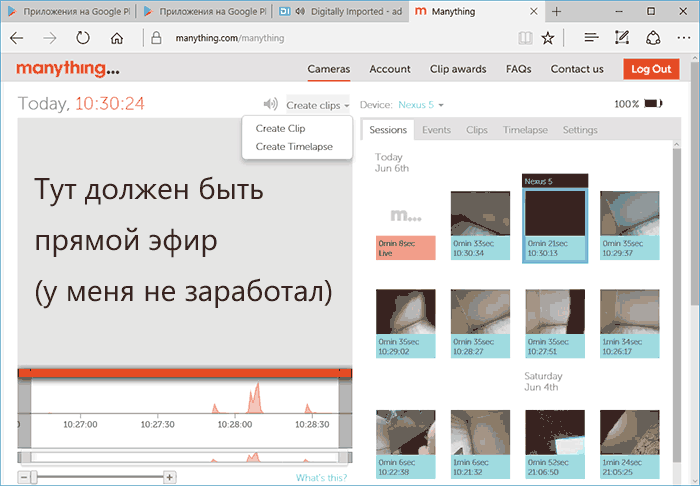Image resolution: width=700 pixels, height=486 pixels.
Task: Open the Cameras navigation item
Action: [x=329, y=69]
